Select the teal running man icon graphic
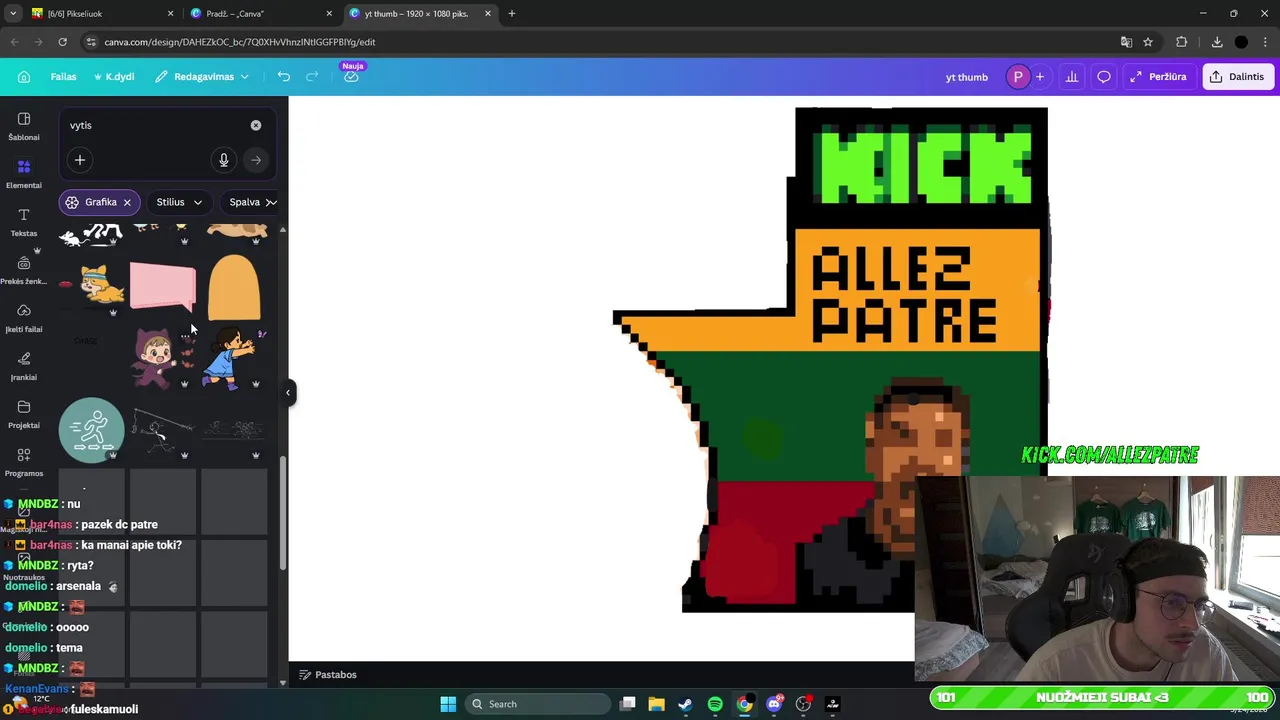 click(x=91, y=430)
